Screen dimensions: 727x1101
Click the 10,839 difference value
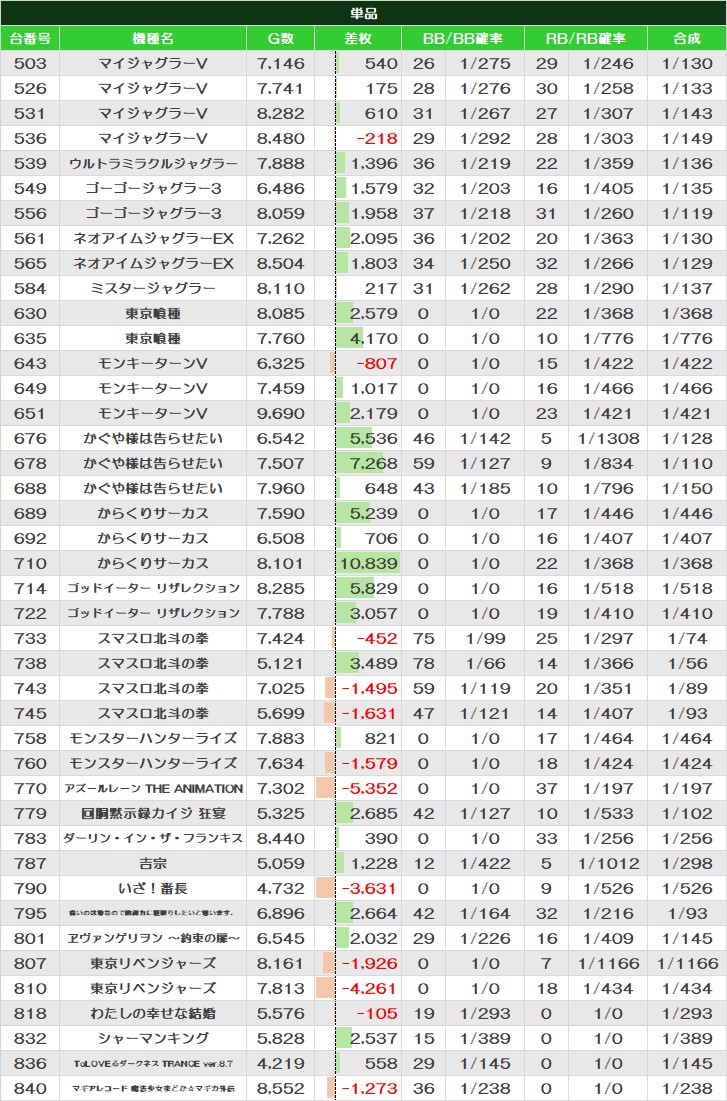click(369, 564)
